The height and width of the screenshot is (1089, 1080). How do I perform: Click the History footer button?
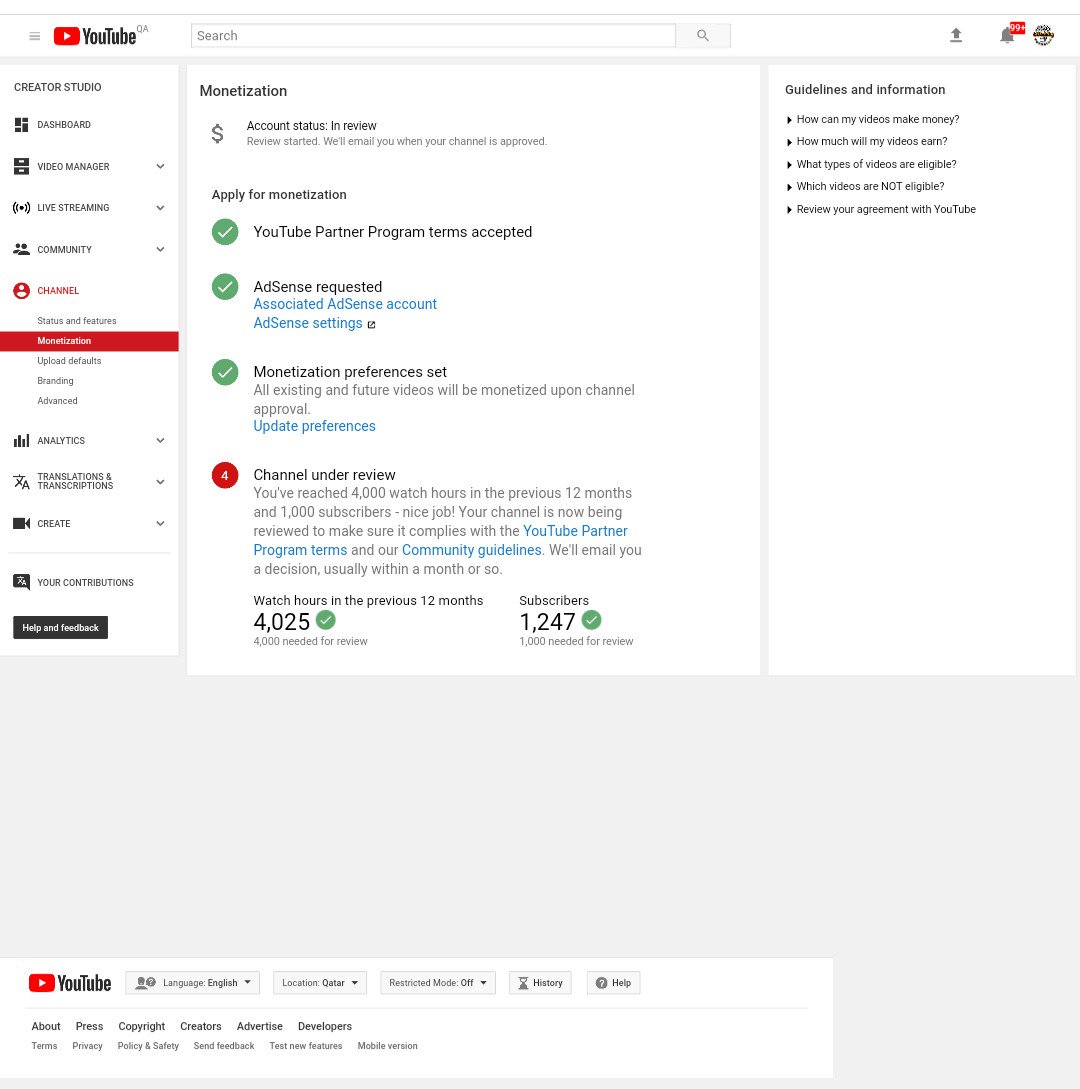click(x=540, y=983)
